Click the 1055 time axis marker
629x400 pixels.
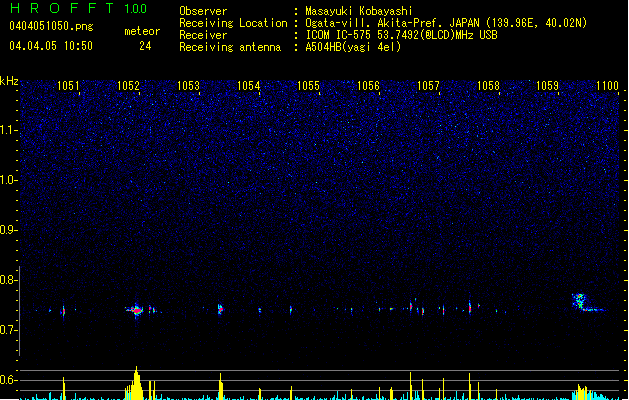pyautogui.click(x=308, y=85)
